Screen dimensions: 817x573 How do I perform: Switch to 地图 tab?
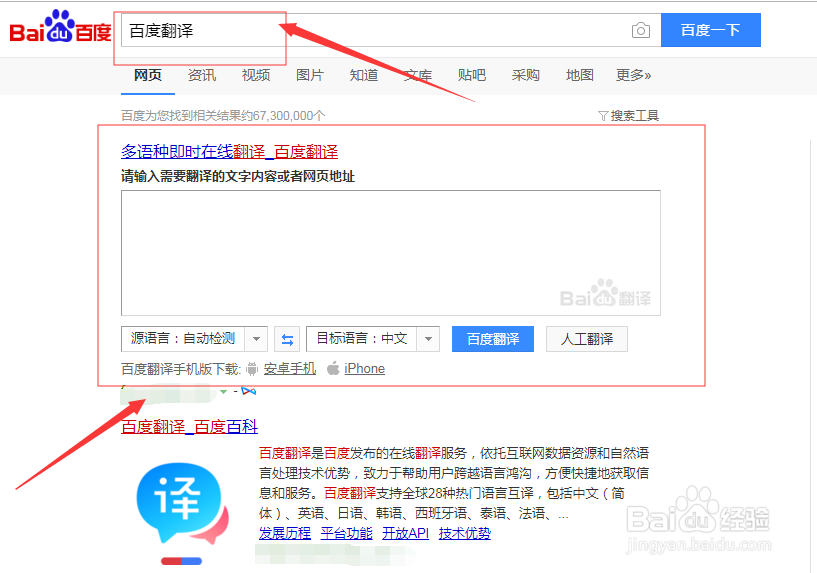click(x=579, y=76)
